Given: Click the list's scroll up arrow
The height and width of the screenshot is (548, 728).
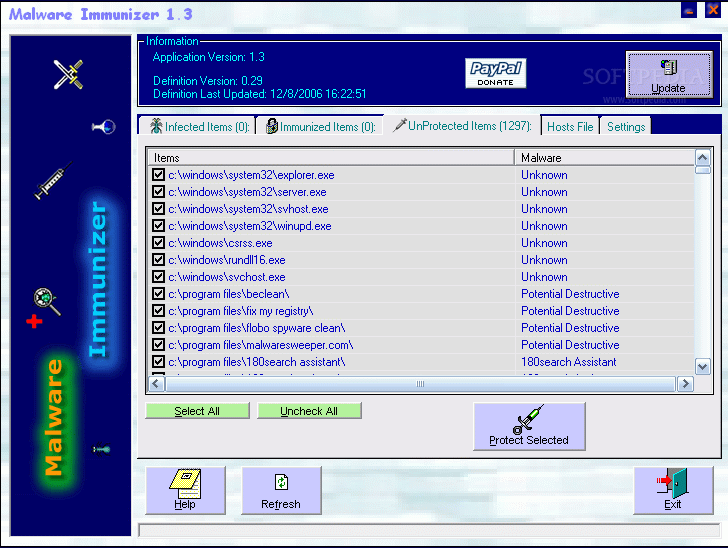Looking at the screenshot, I should [703, 158].
